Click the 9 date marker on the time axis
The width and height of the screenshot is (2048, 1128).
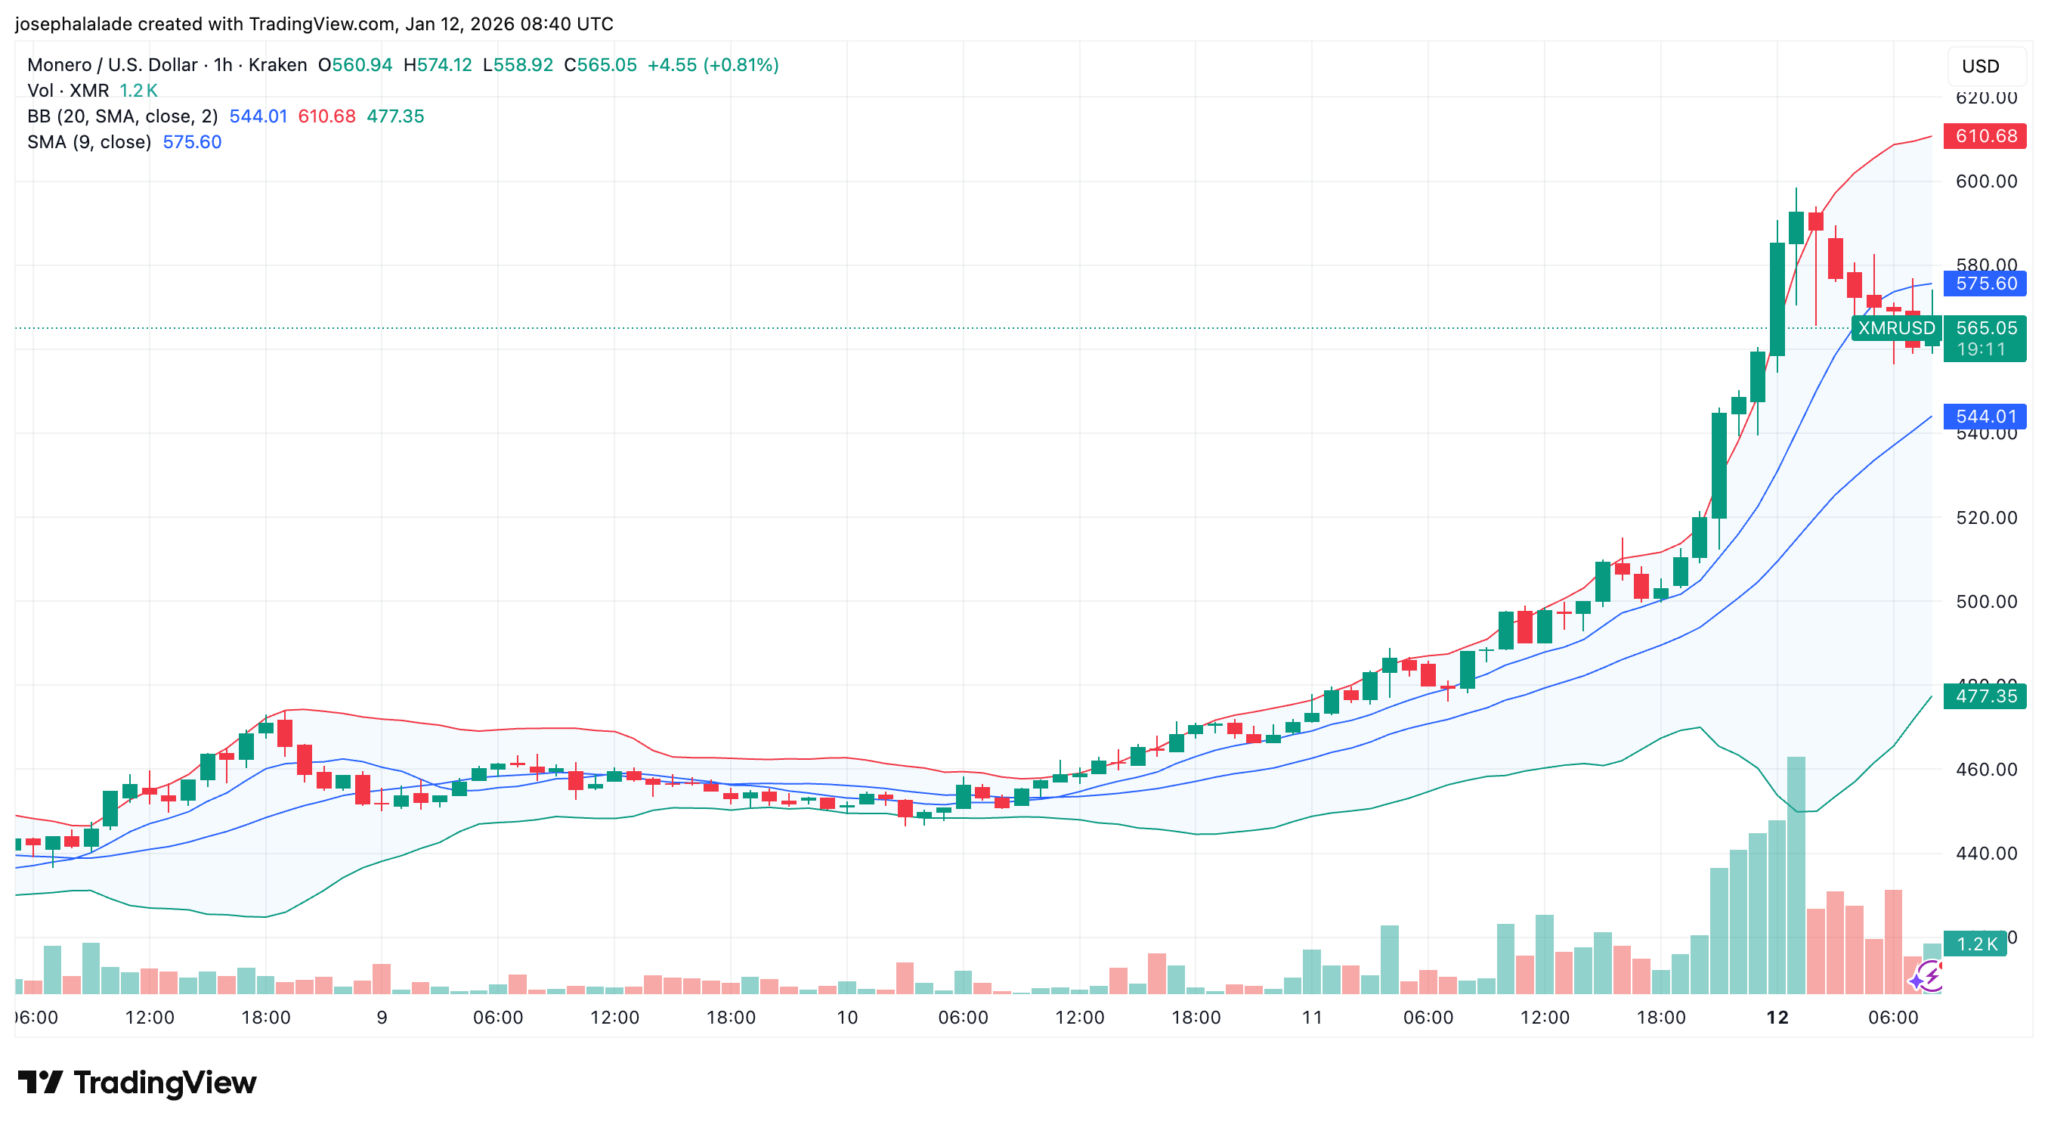(x=382, y=1018)
